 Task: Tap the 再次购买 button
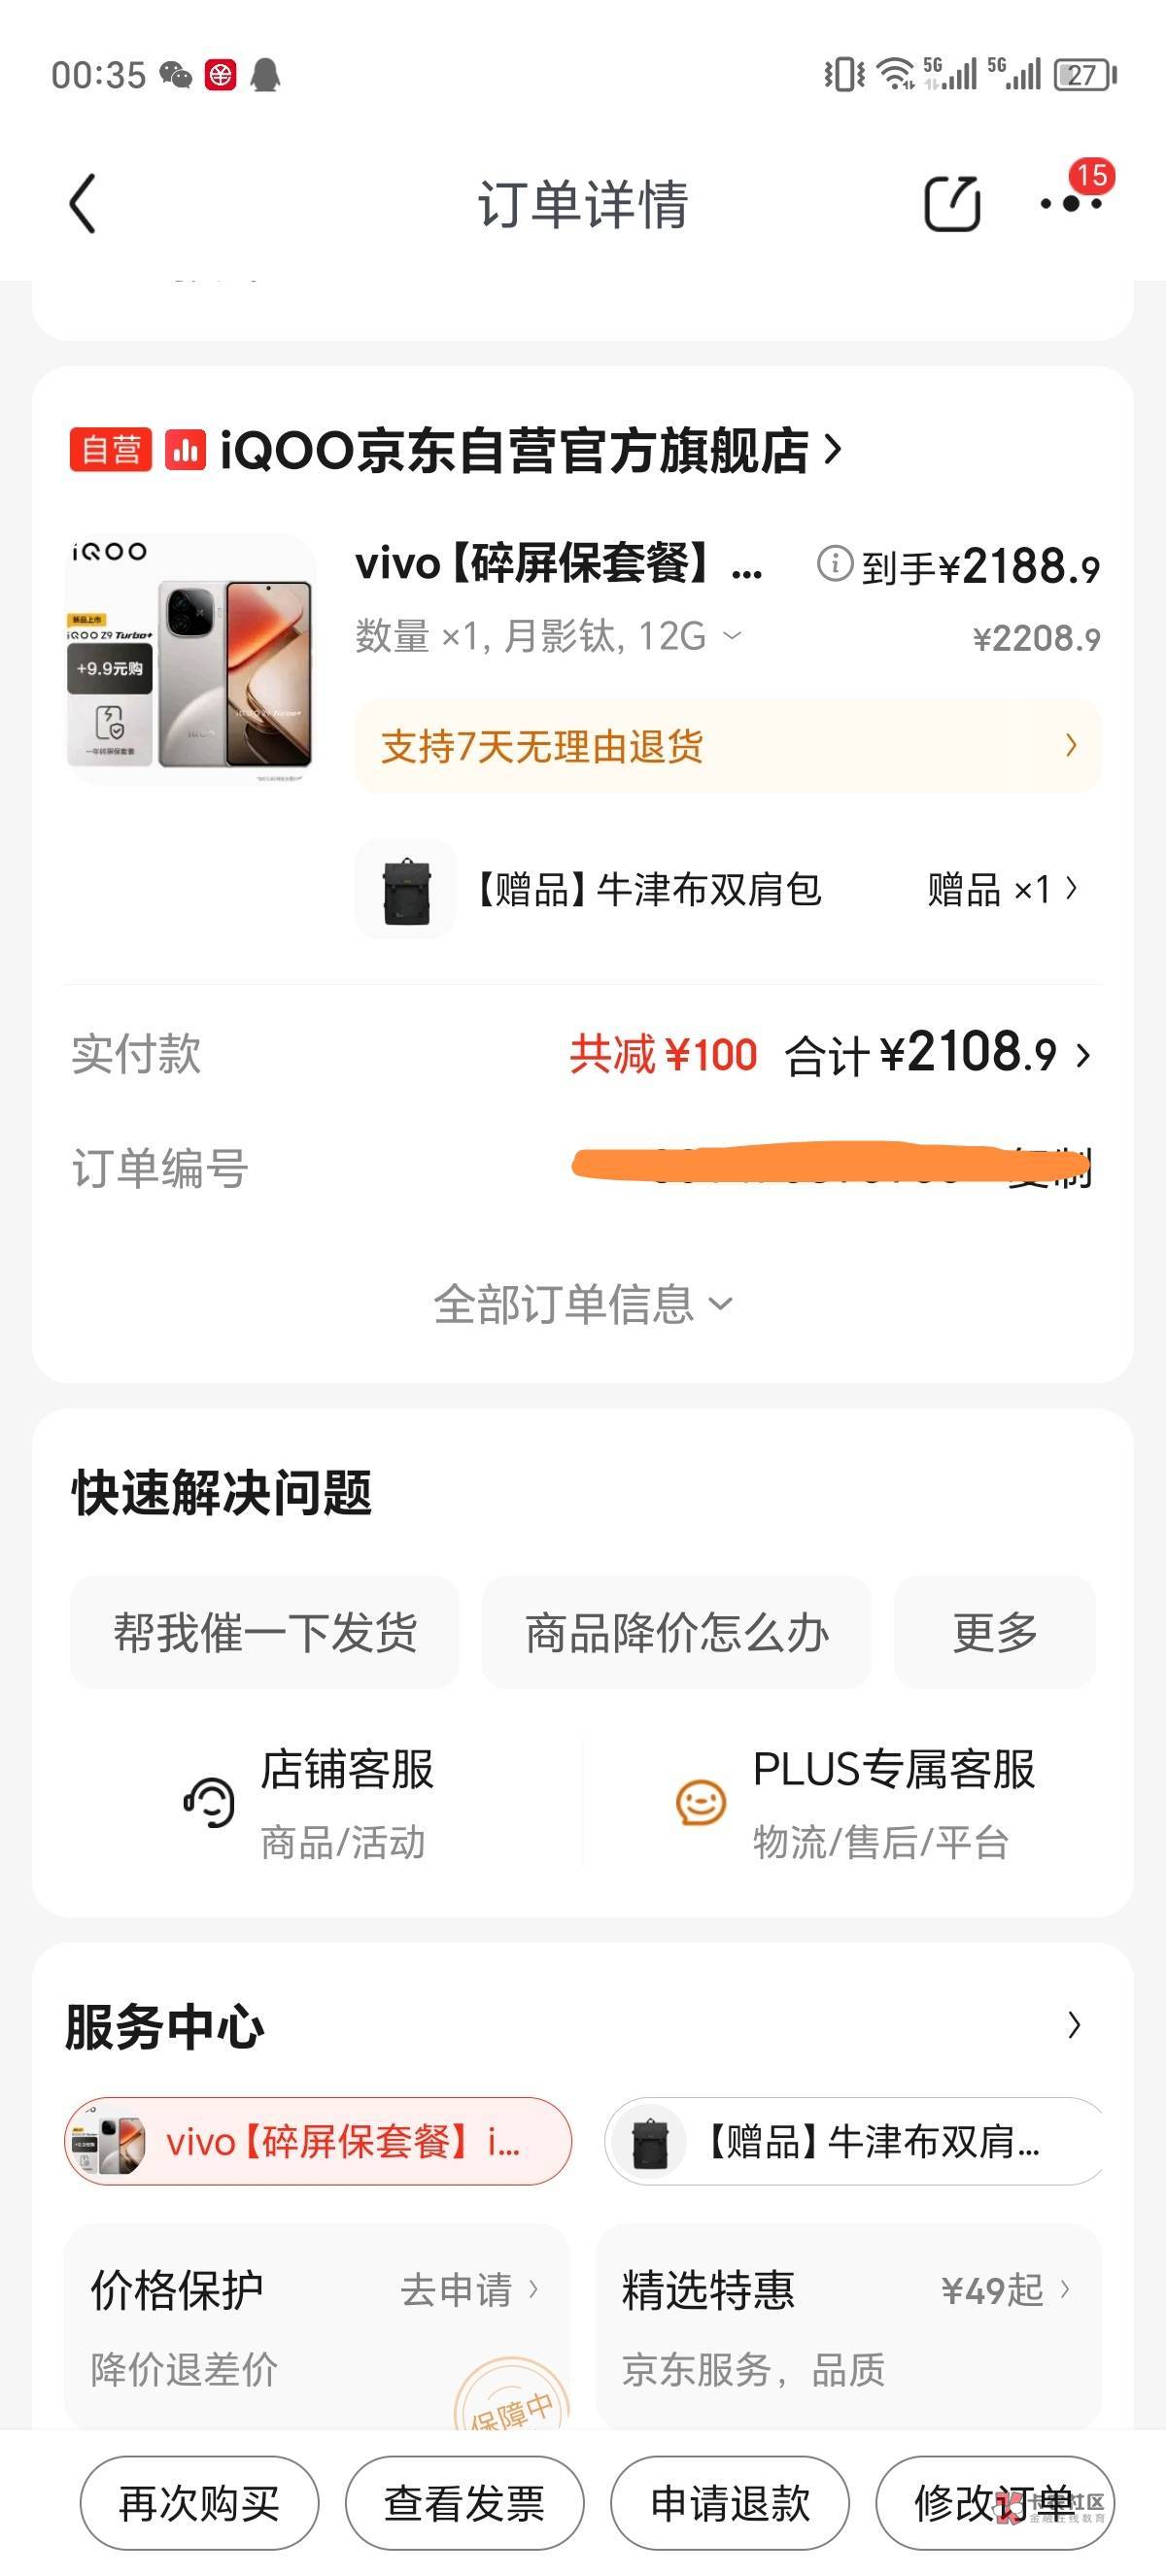coord(199,2503)
